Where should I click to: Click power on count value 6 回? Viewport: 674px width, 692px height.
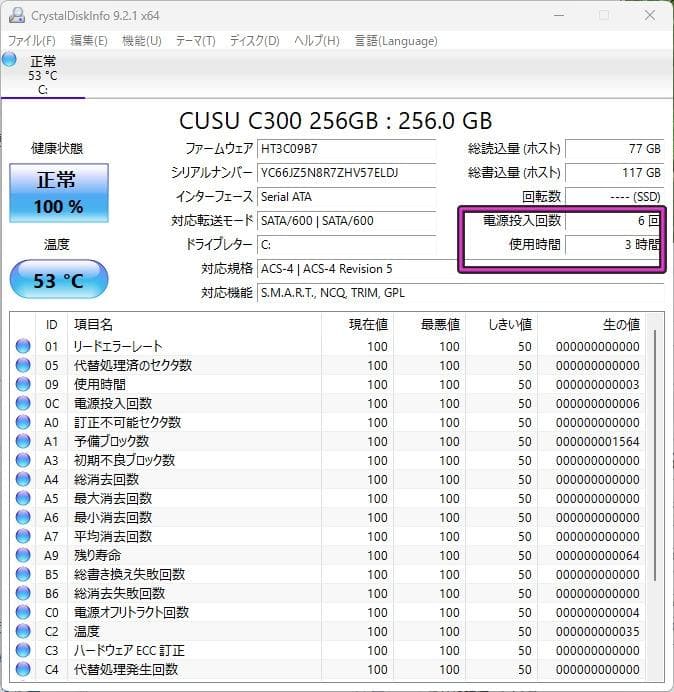(613, 220)
